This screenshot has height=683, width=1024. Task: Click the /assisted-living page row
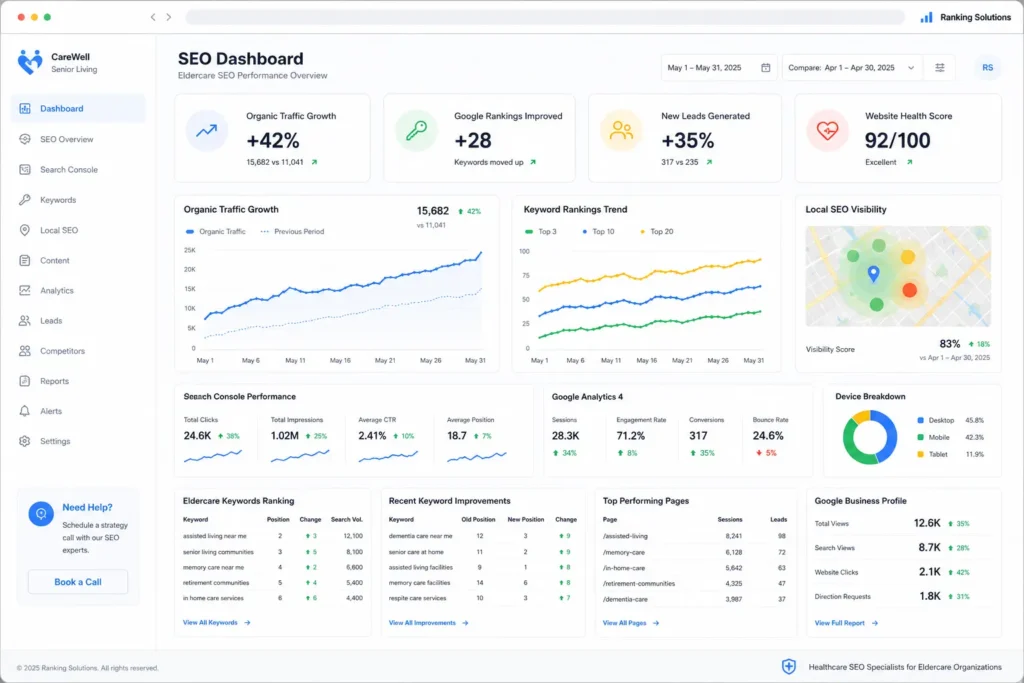point(694,536)
